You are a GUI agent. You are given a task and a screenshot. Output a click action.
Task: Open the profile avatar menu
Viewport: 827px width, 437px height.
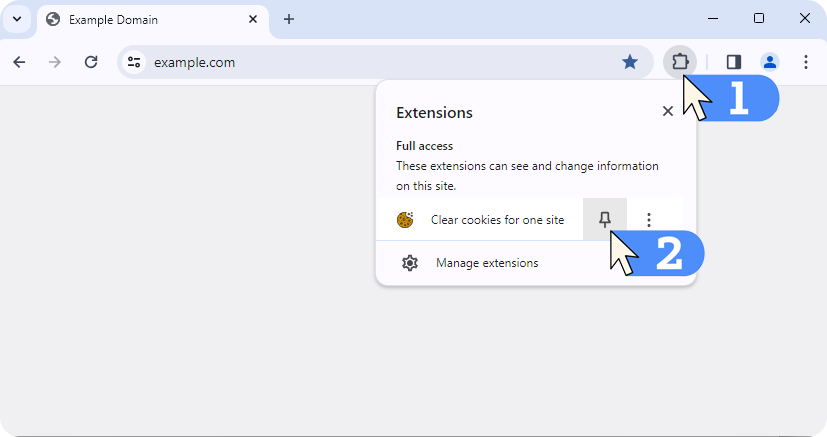click(769, 62)
